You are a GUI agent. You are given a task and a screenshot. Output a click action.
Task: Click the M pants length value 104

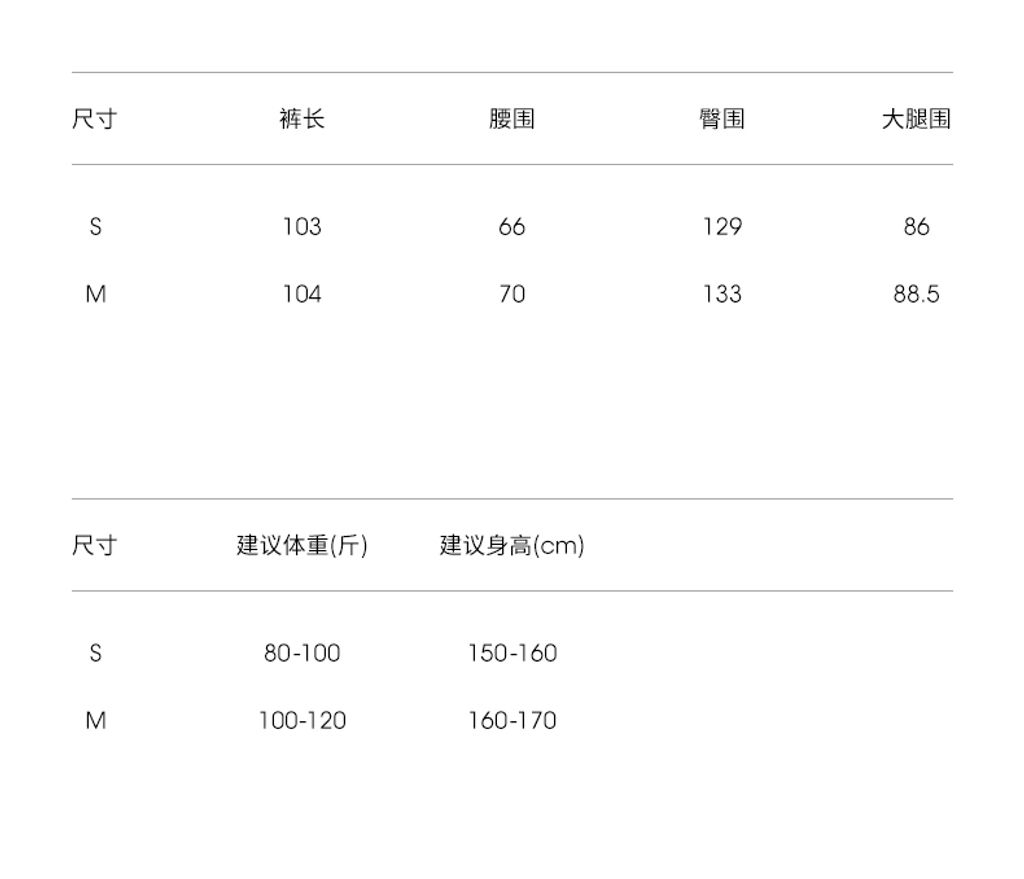tap(302, 294)
